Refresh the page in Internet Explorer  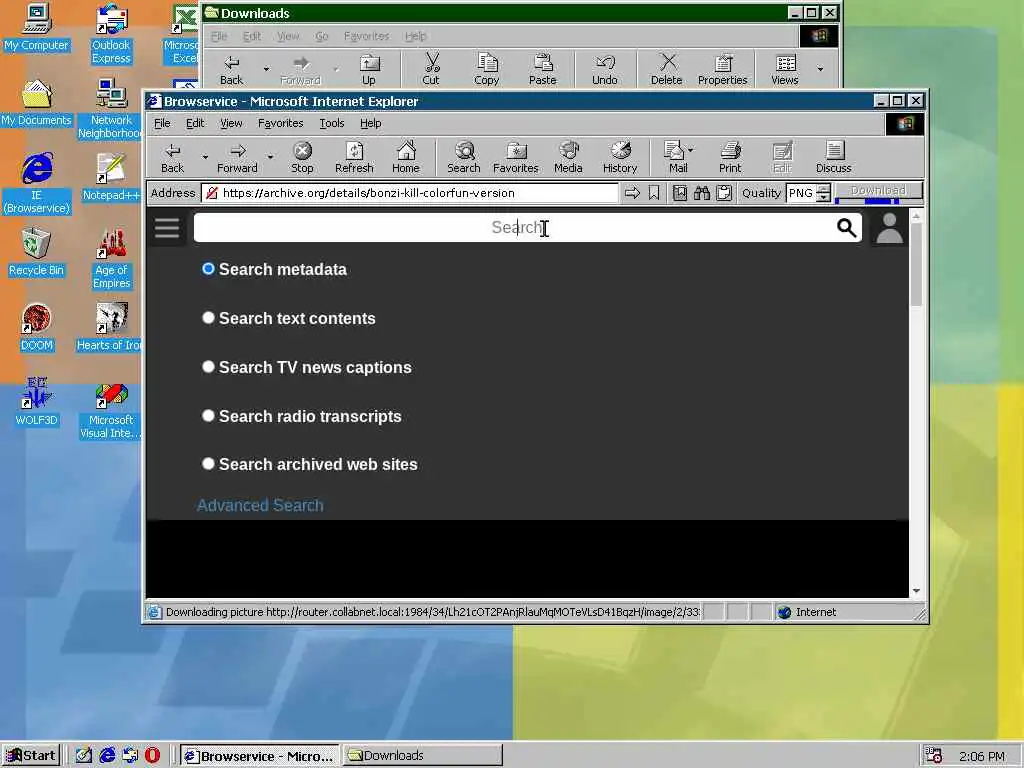click(x=354, y=157)
